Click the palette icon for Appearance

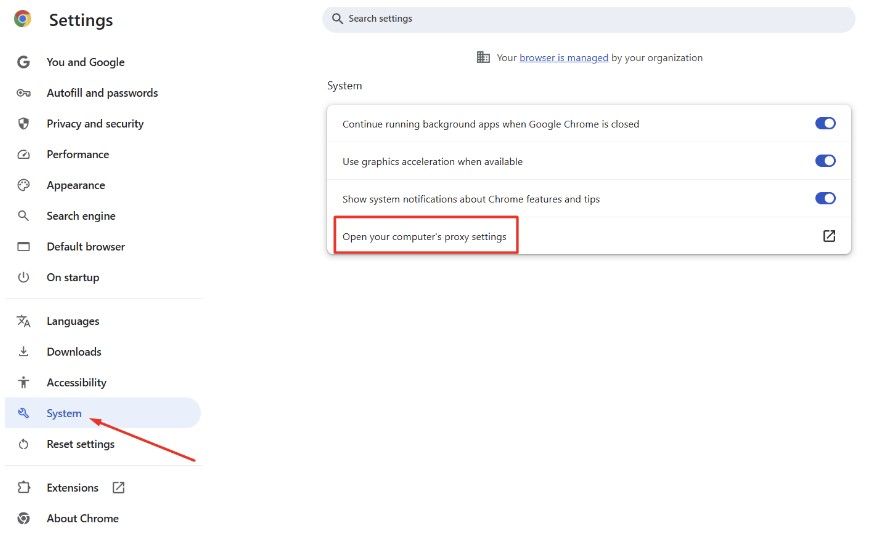tap(23, 185)
